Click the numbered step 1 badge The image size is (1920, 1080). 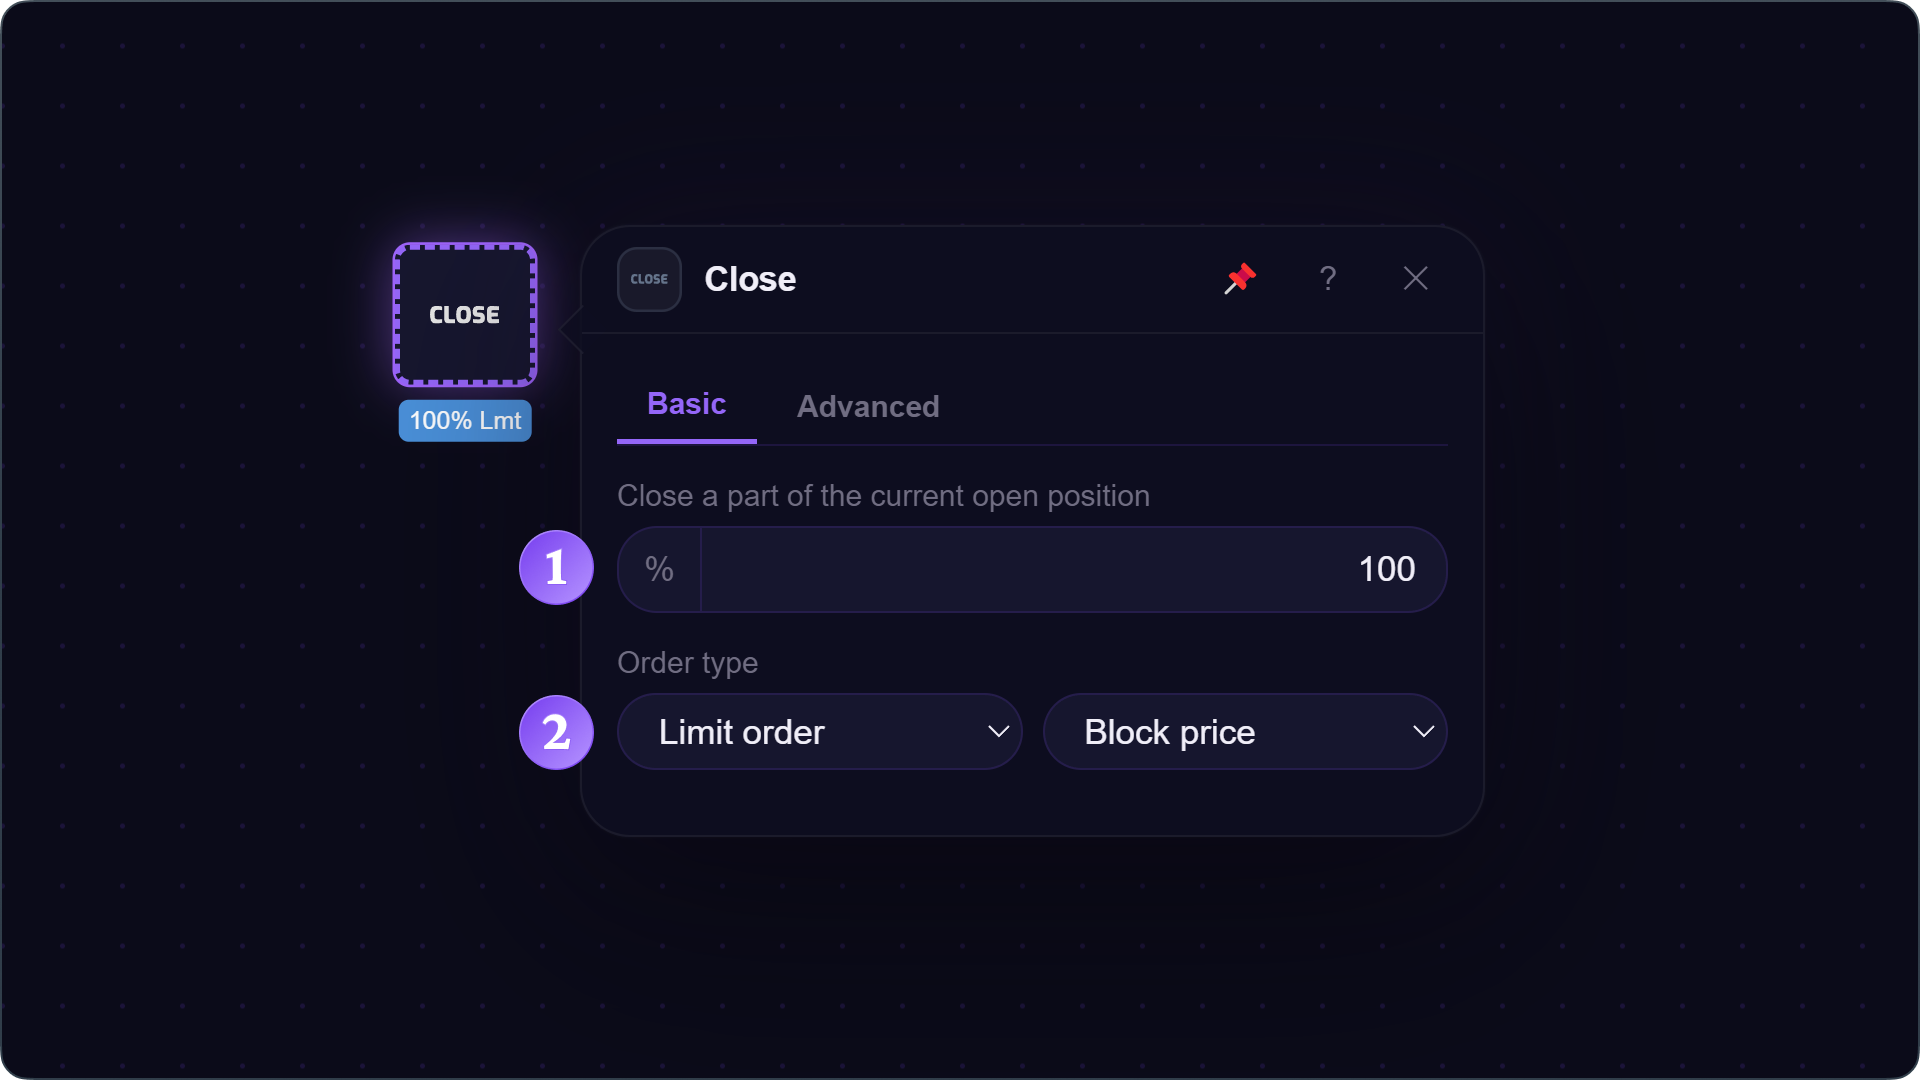click(556, 567)
